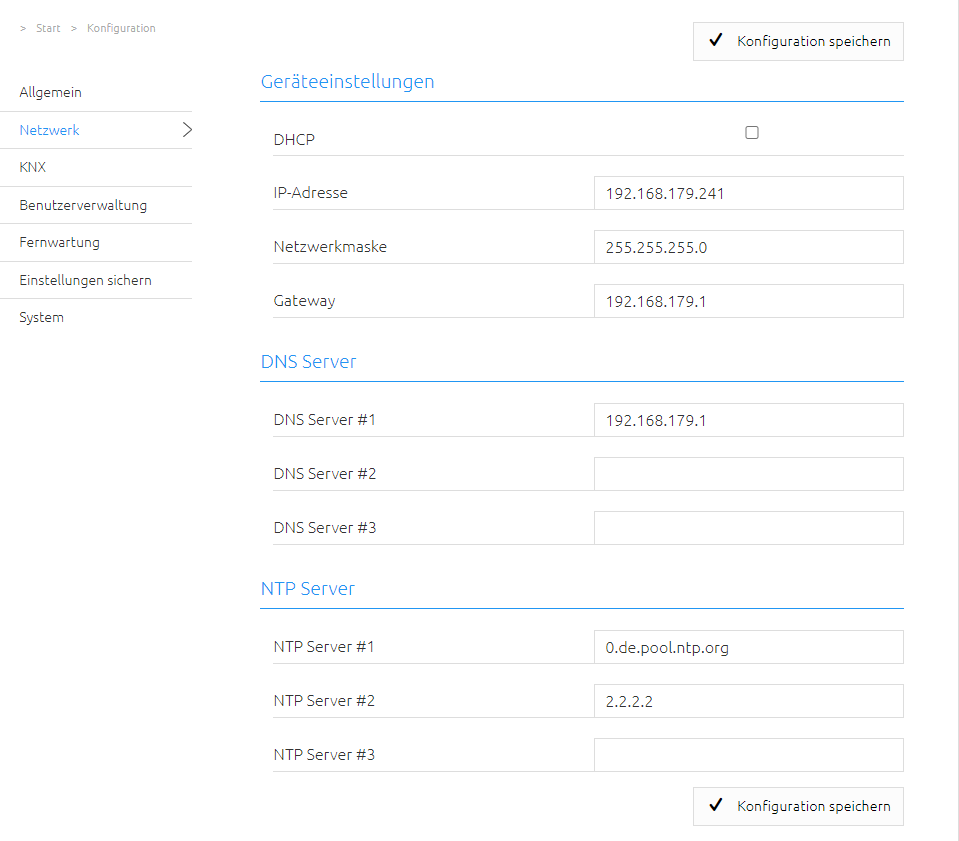959x841 pixels.
Task: Click the Netzwerkmaske label
Action: (x=330, y=247)
